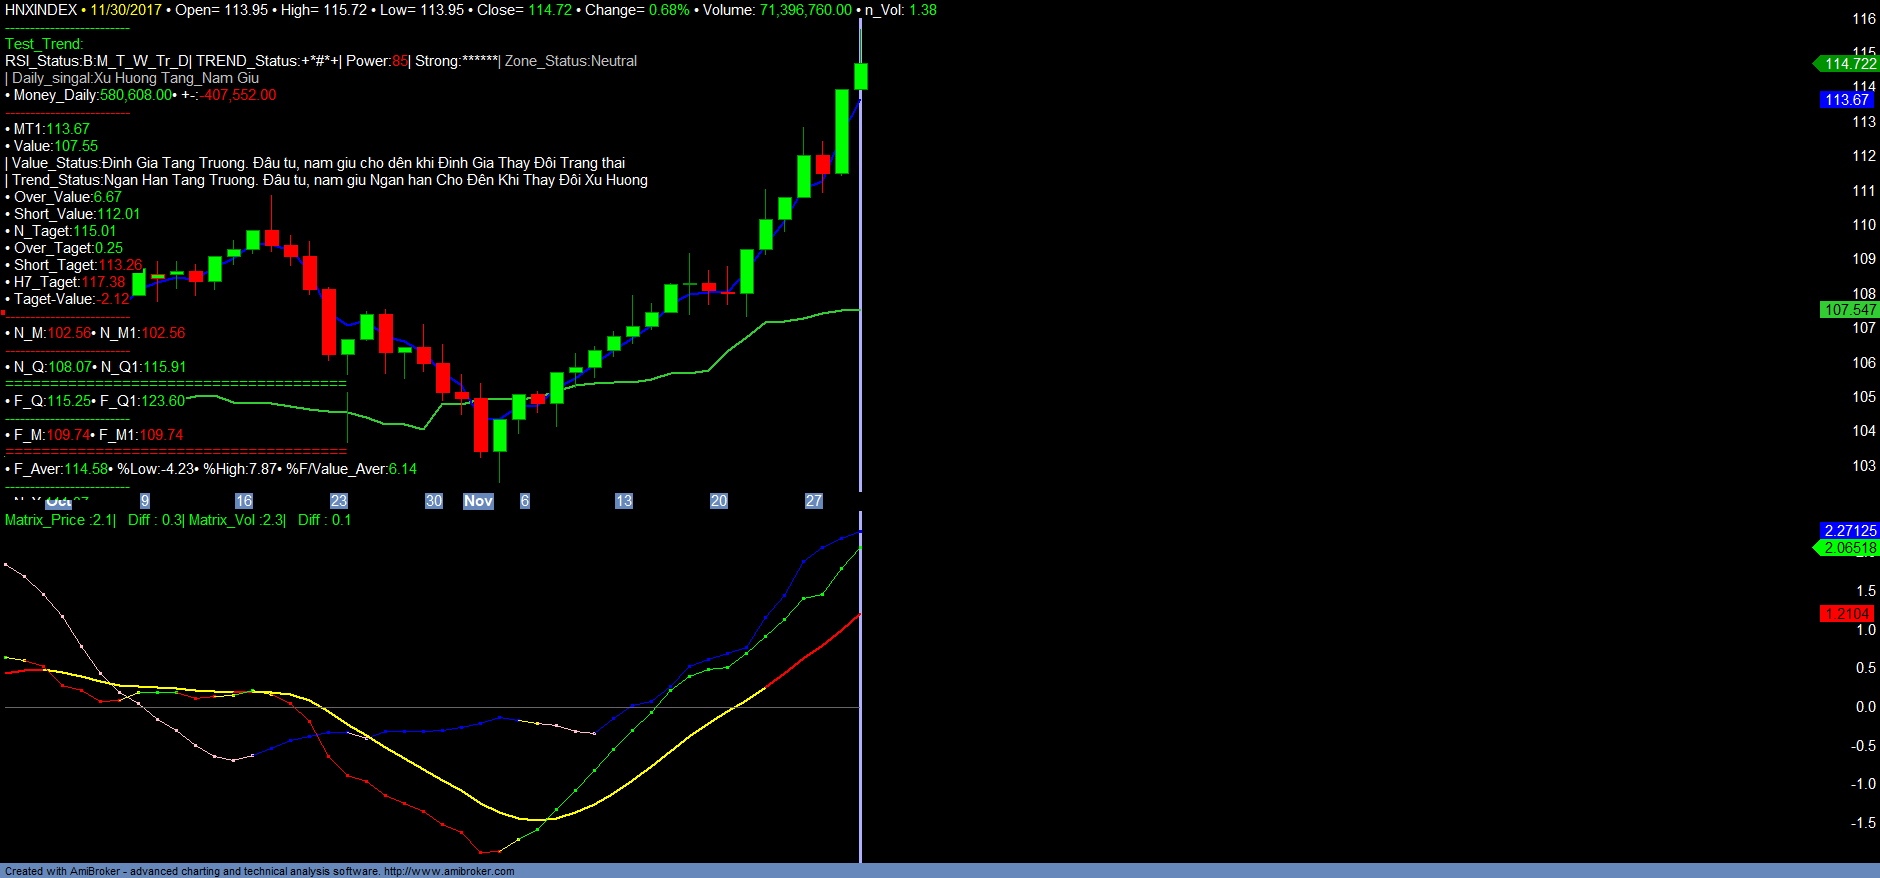Click the N_M:102.56 value
1880x878 pixels.
(x=52, y=333)
